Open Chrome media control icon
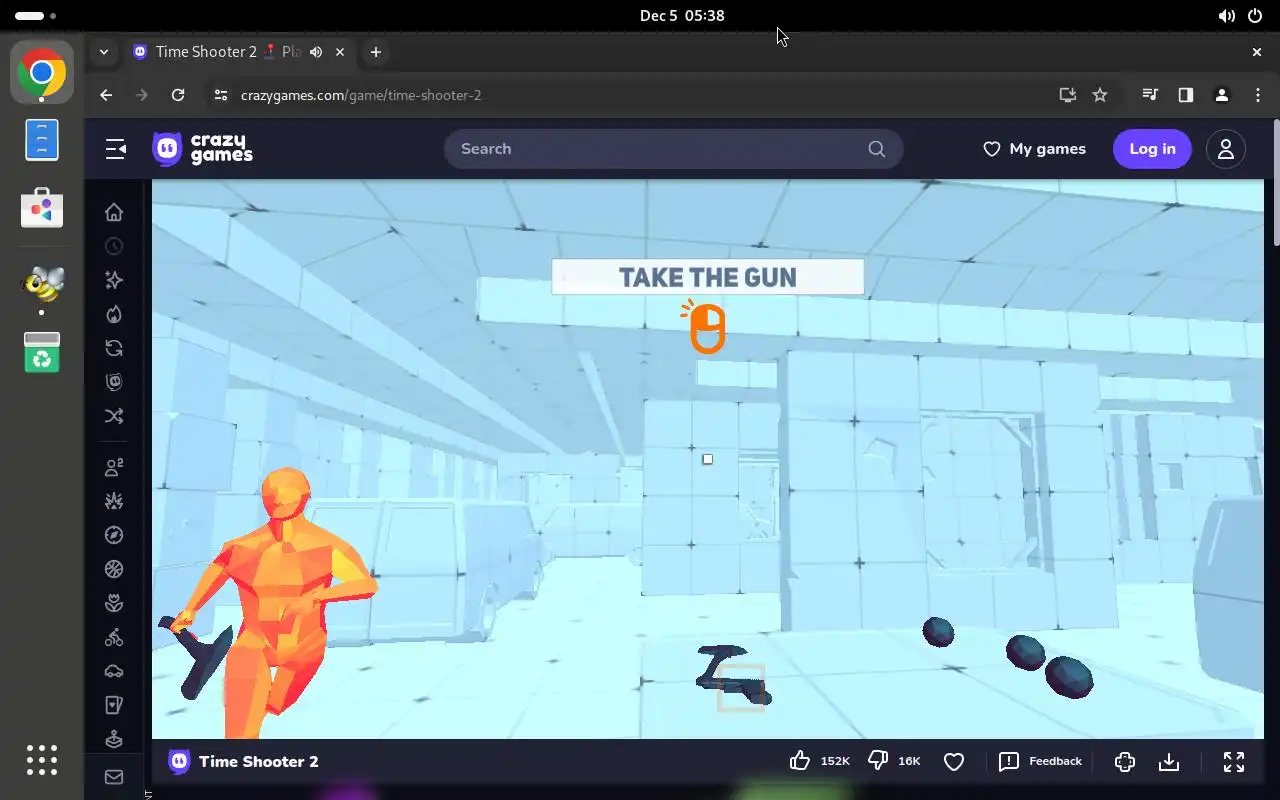1280x800 pixels. point(1150,95)
